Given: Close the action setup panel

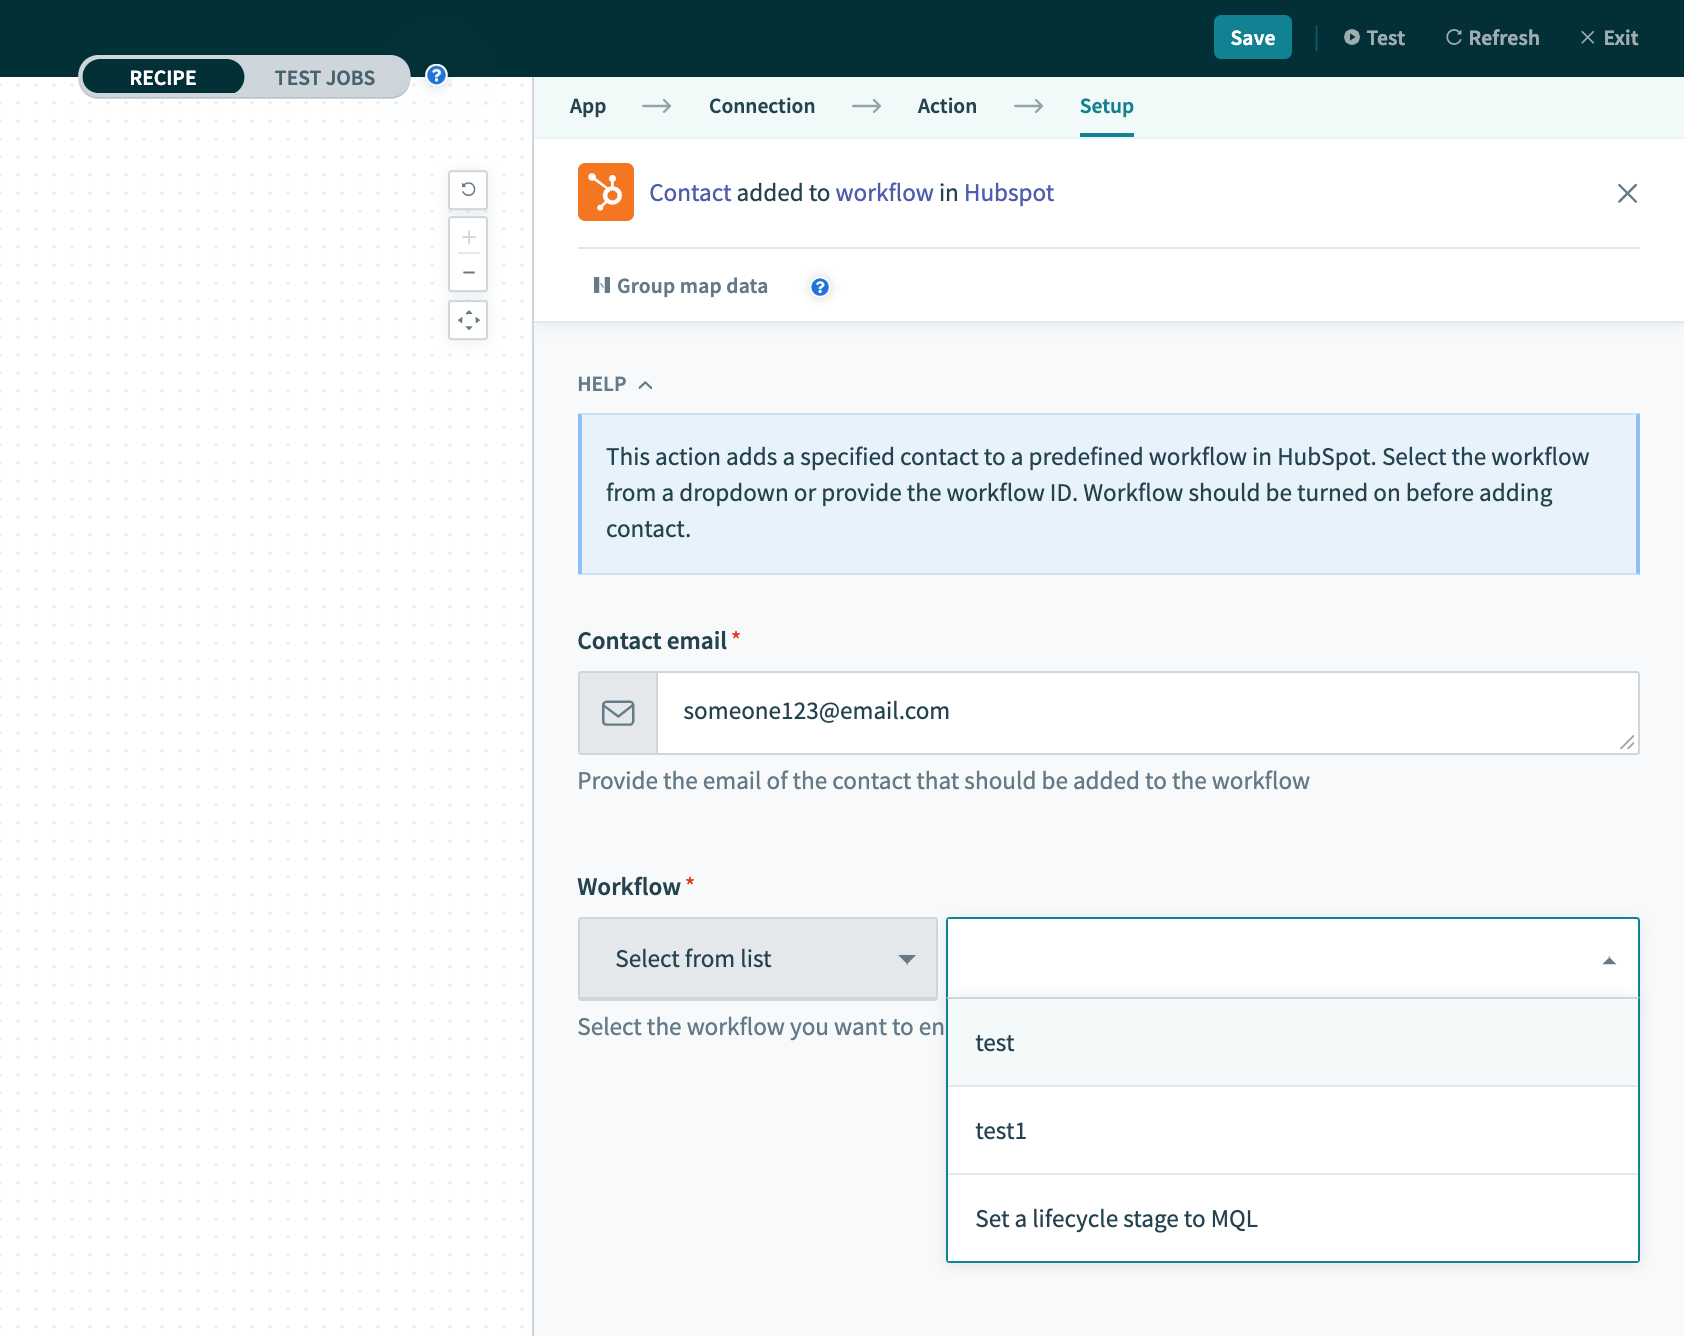Looking at the screenshot, I should 1628,193.
